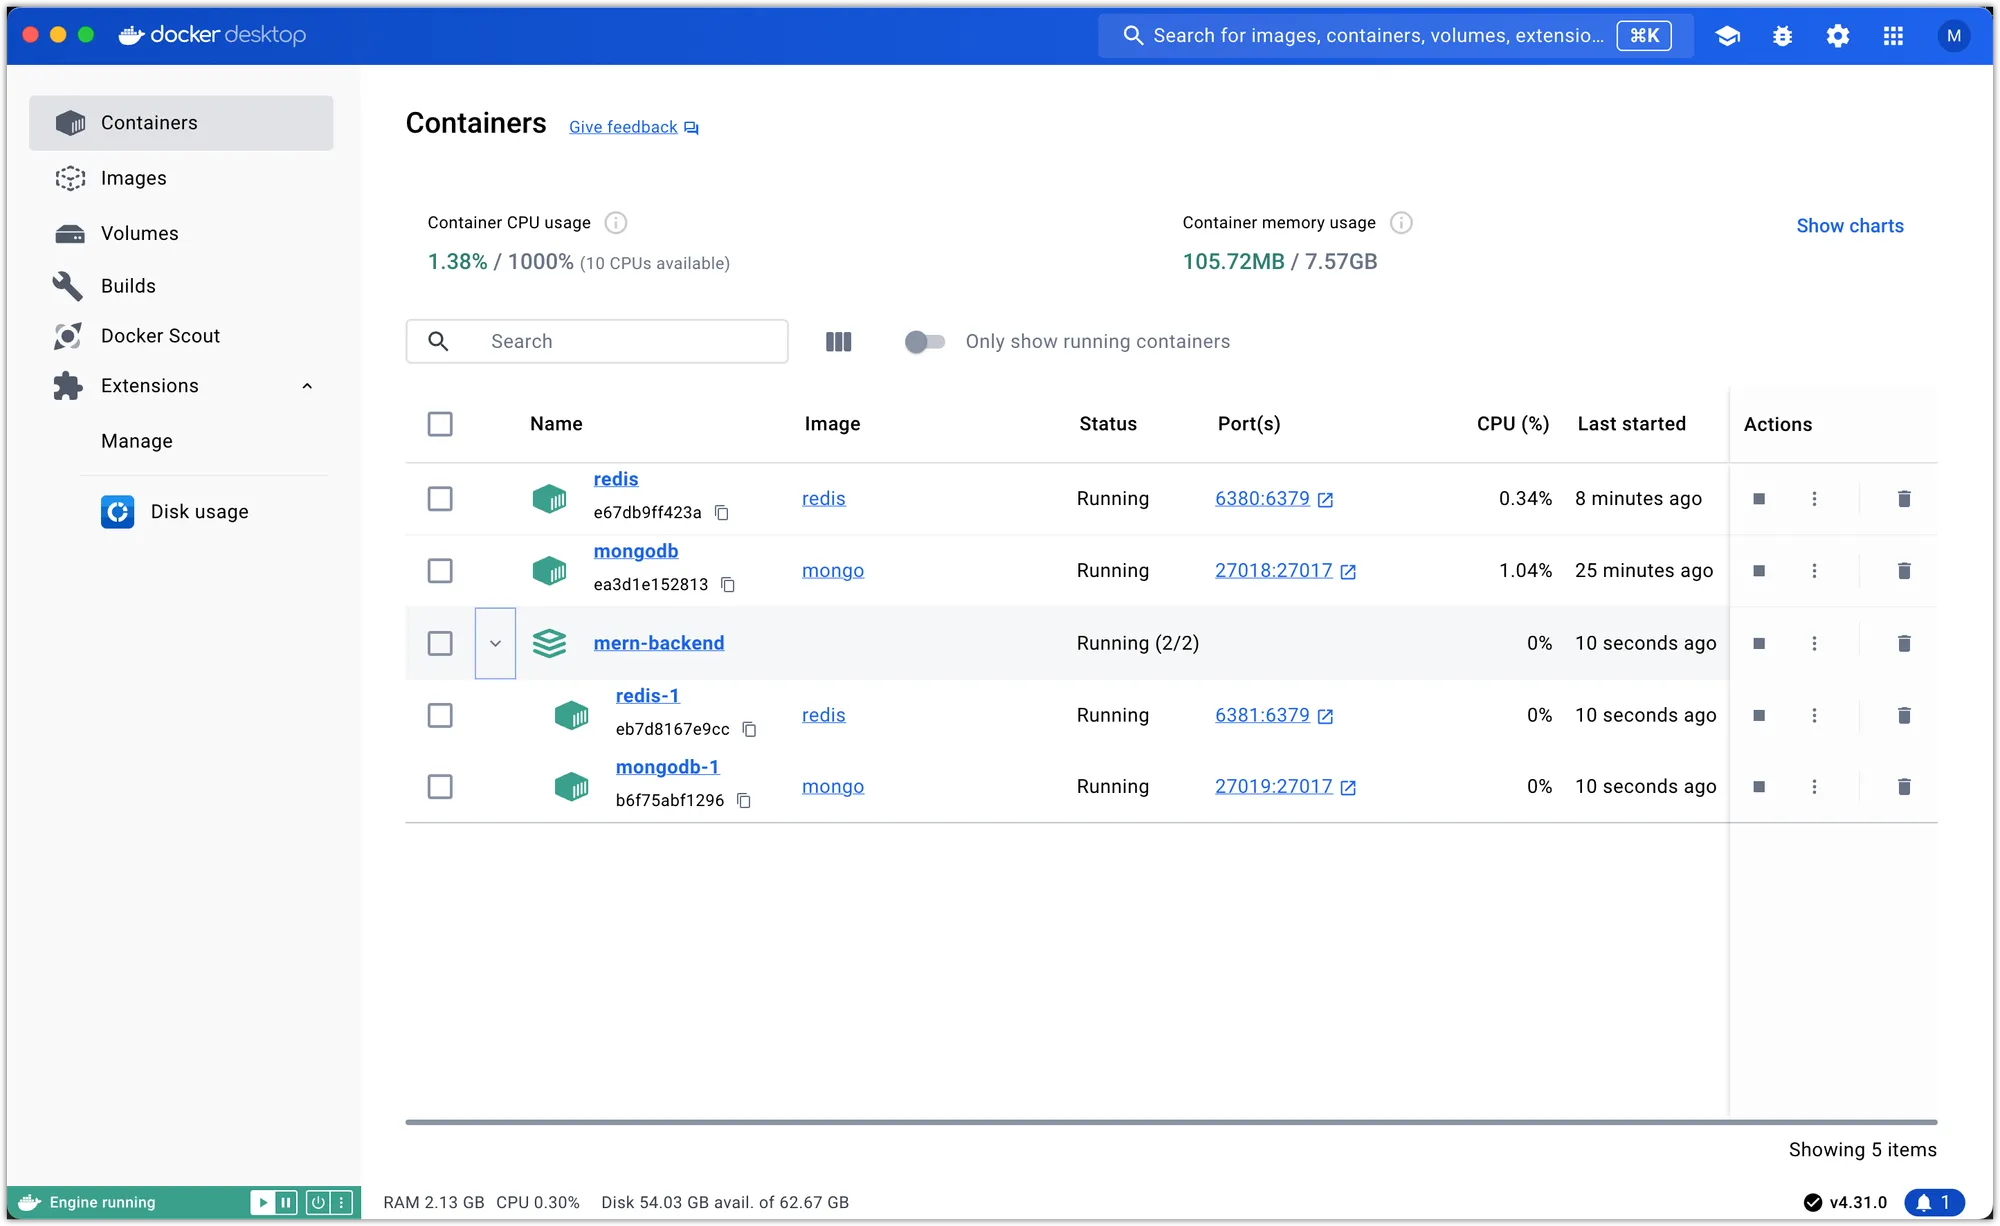This screenshot has height=1226, width=2000.
Task: Resume Docker engine play button
Action: (263, 1202)
